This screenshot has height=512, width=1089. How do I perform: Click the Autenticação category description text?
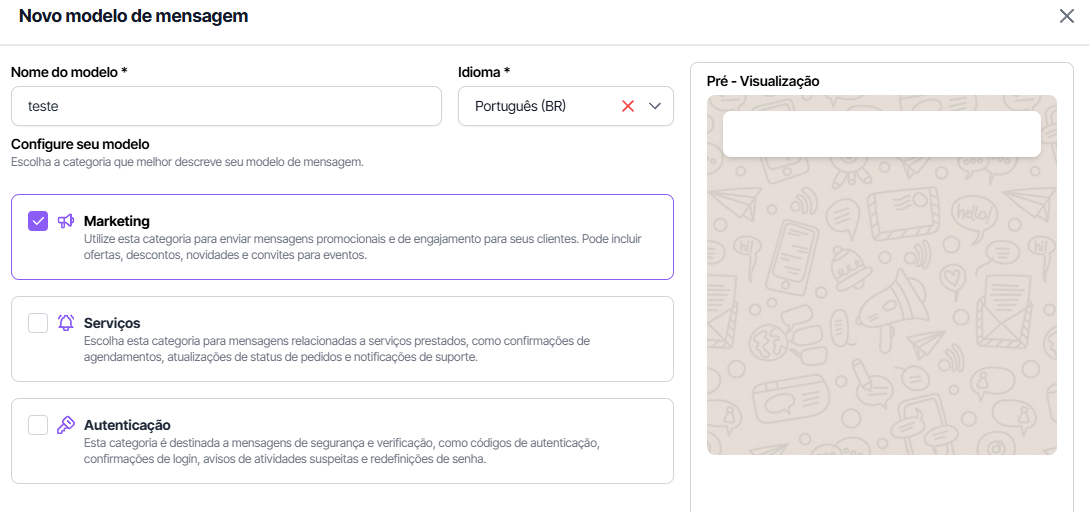tap(340, 451)
